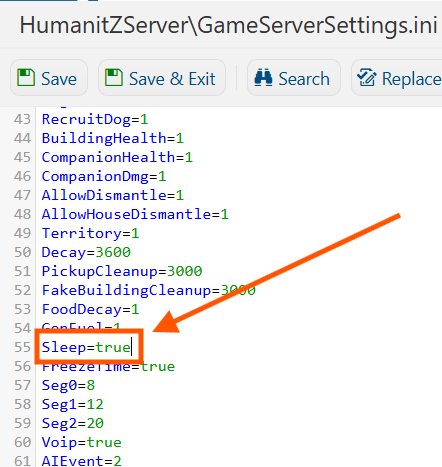Viewport: 442px width, 467px height.
Task: Open the Search tool
Action: tap(294, 78)
